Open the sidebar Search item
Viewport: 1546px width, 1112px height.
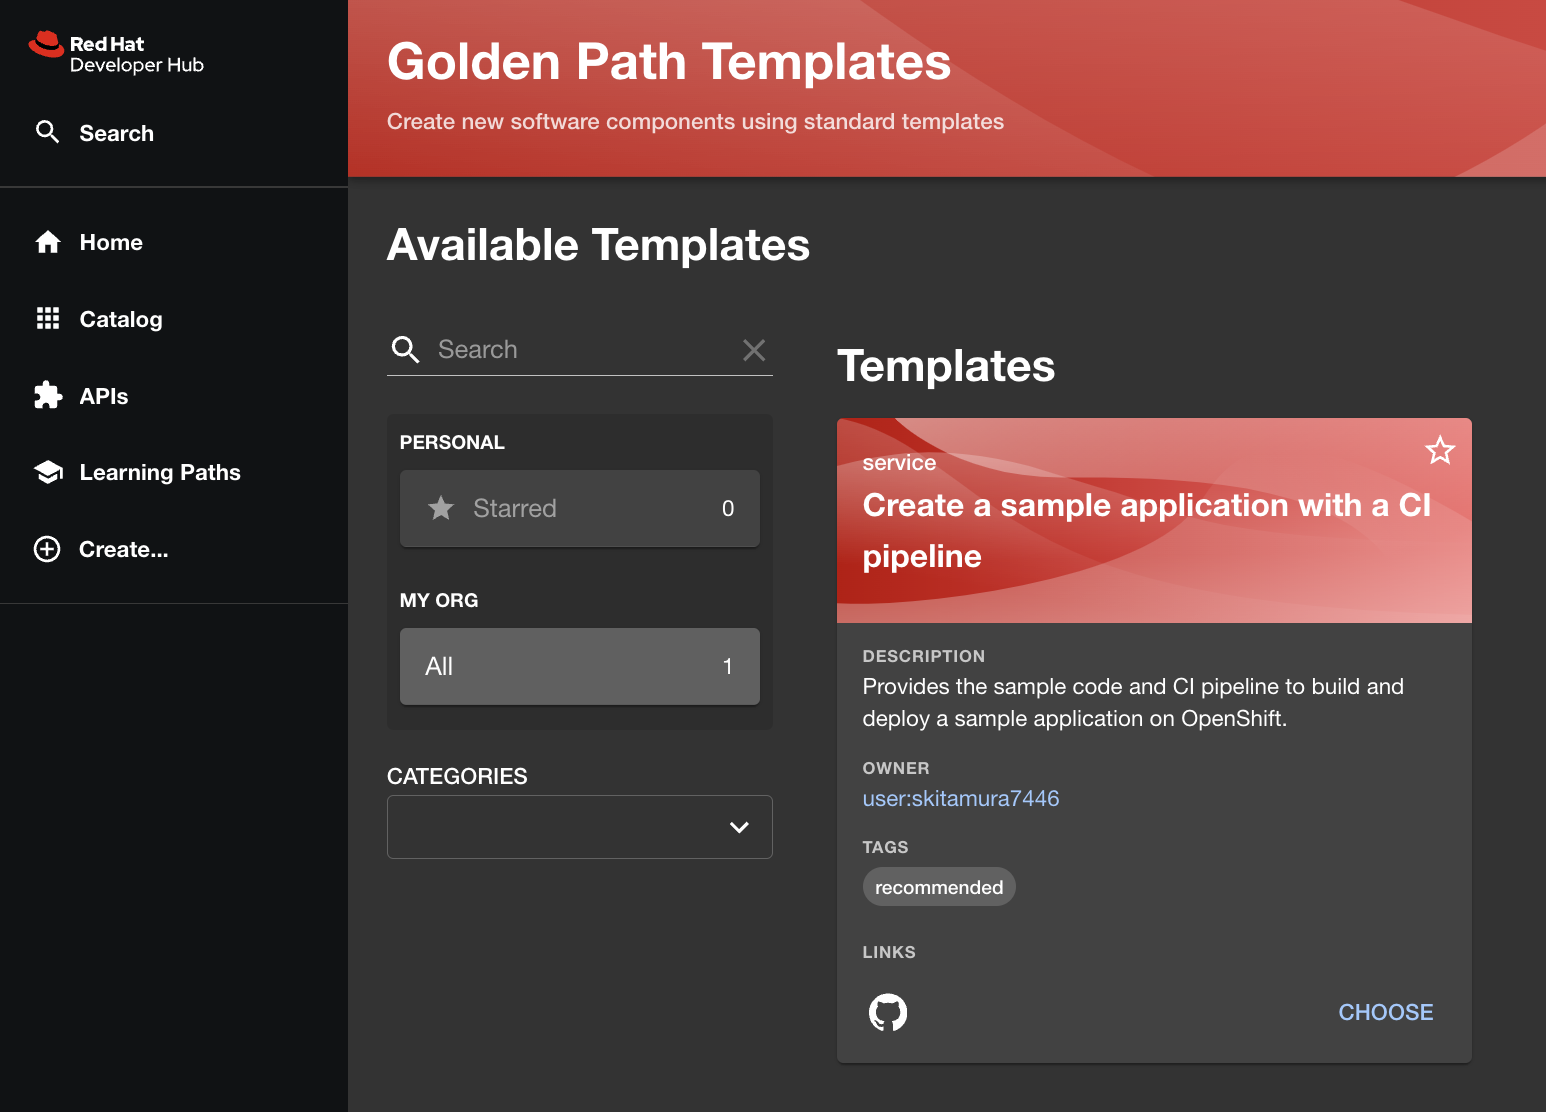[x=174, y=133]
